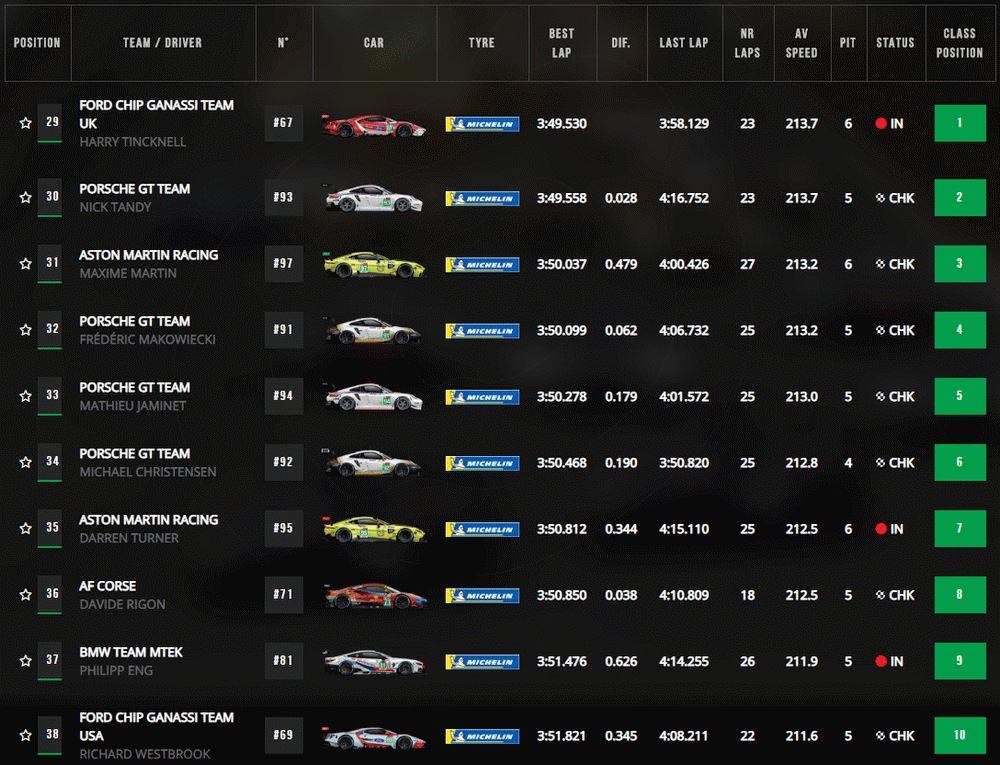The width and height of the screenshot is (1000, 765).
Task: Favorite Harry Tincknell with the star icon
Action: (x=25, y=124)
